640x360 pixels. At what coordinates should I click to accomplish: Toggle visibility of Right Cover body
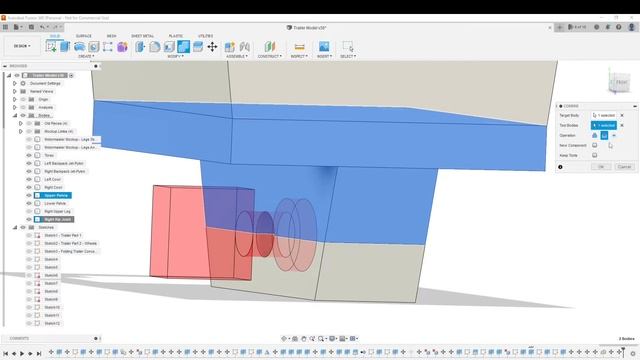pyautogui.click(x=29, y=187)
